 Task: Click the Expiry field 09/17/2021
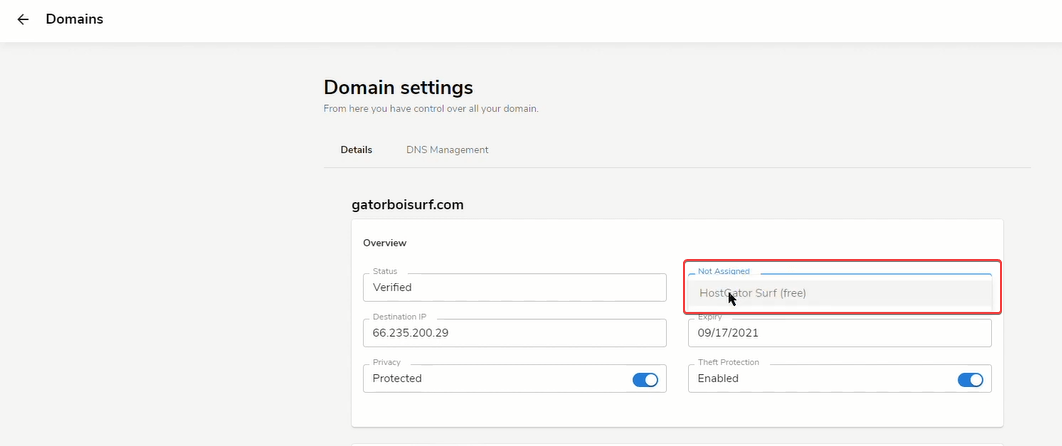tap(840, 333)
